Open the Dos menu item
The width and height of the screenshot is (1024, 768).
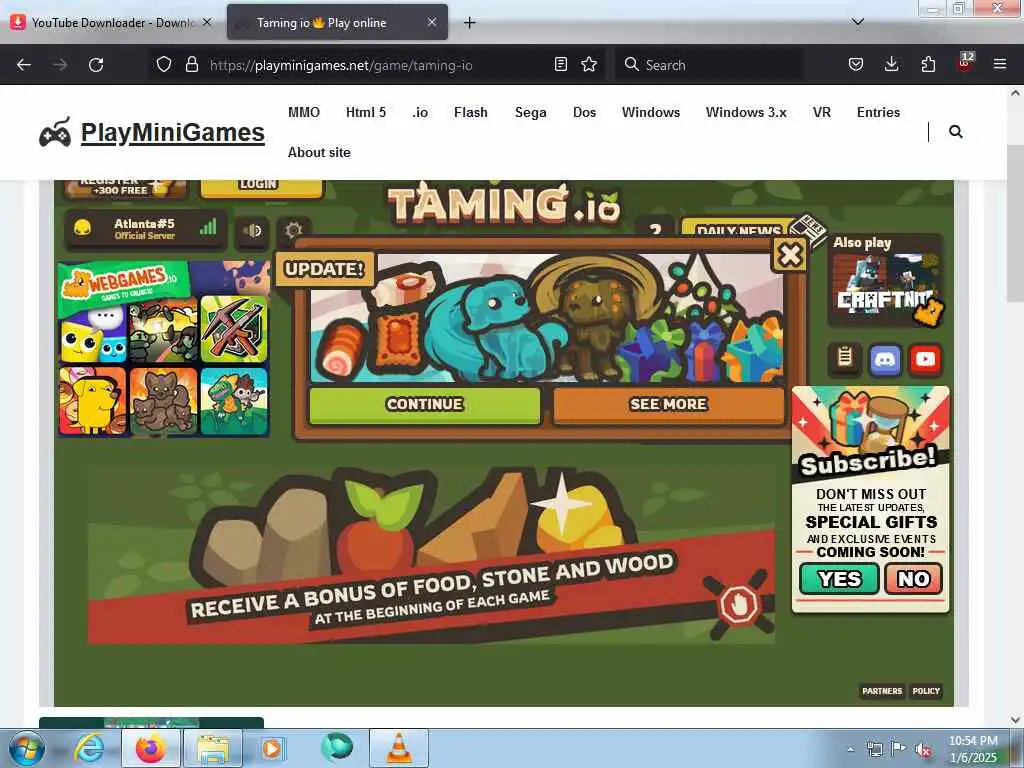[x=584, y=112]
